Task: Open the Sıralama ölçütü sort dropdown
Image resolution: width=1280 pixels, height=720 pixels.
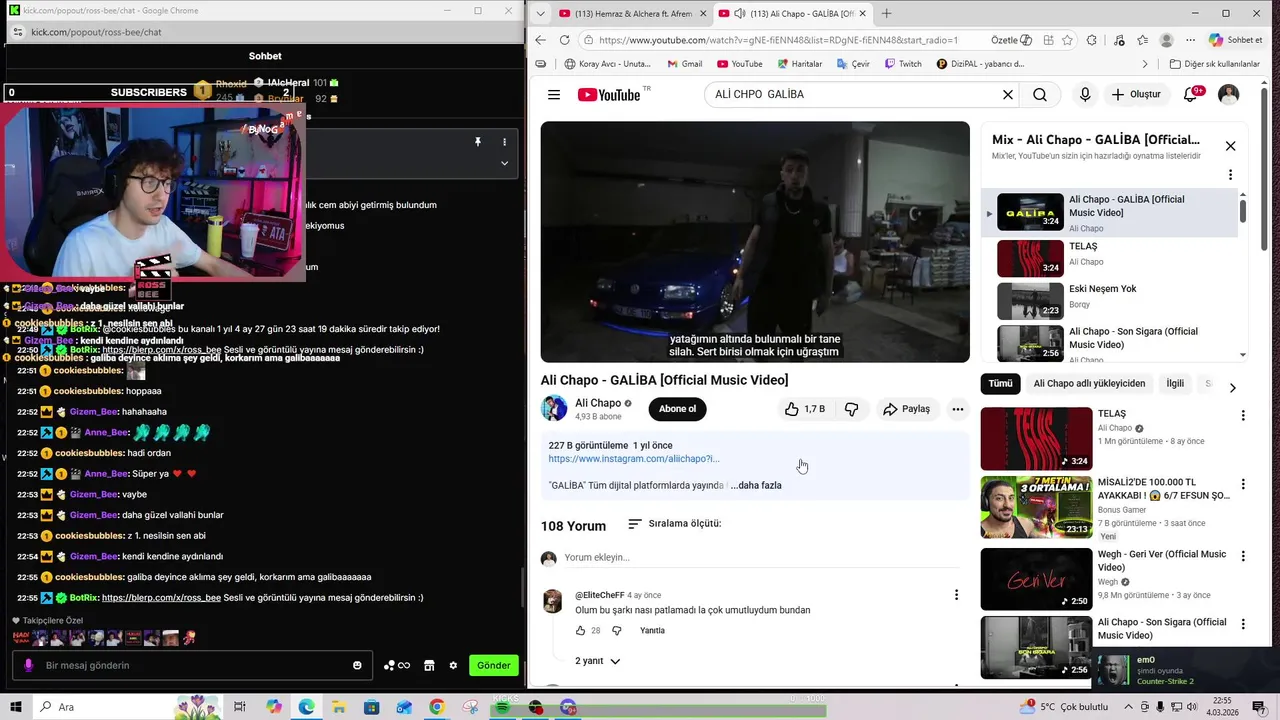Action: 675,524
